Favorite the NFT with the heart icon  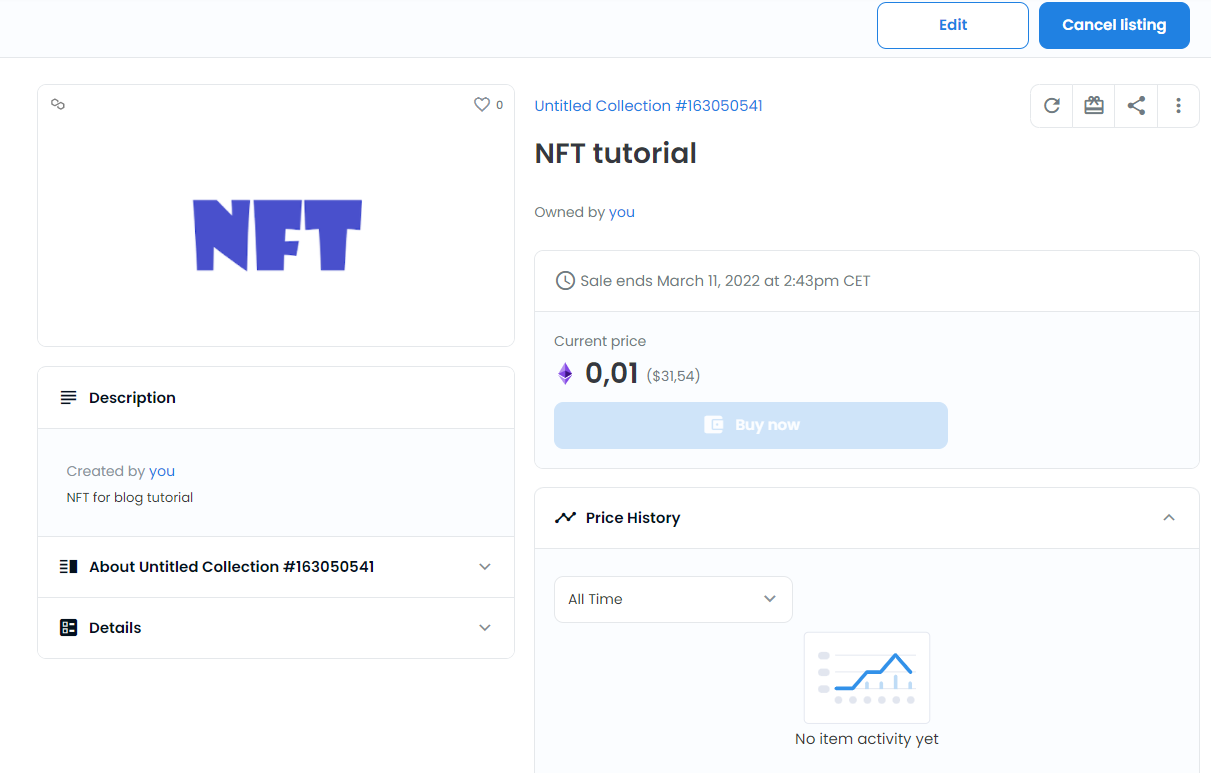coord(482,104)
